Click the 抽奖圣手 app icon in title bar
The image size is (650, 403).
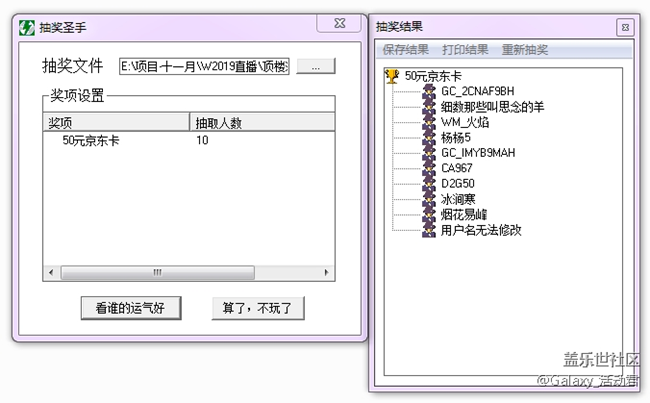coord(27,28)
